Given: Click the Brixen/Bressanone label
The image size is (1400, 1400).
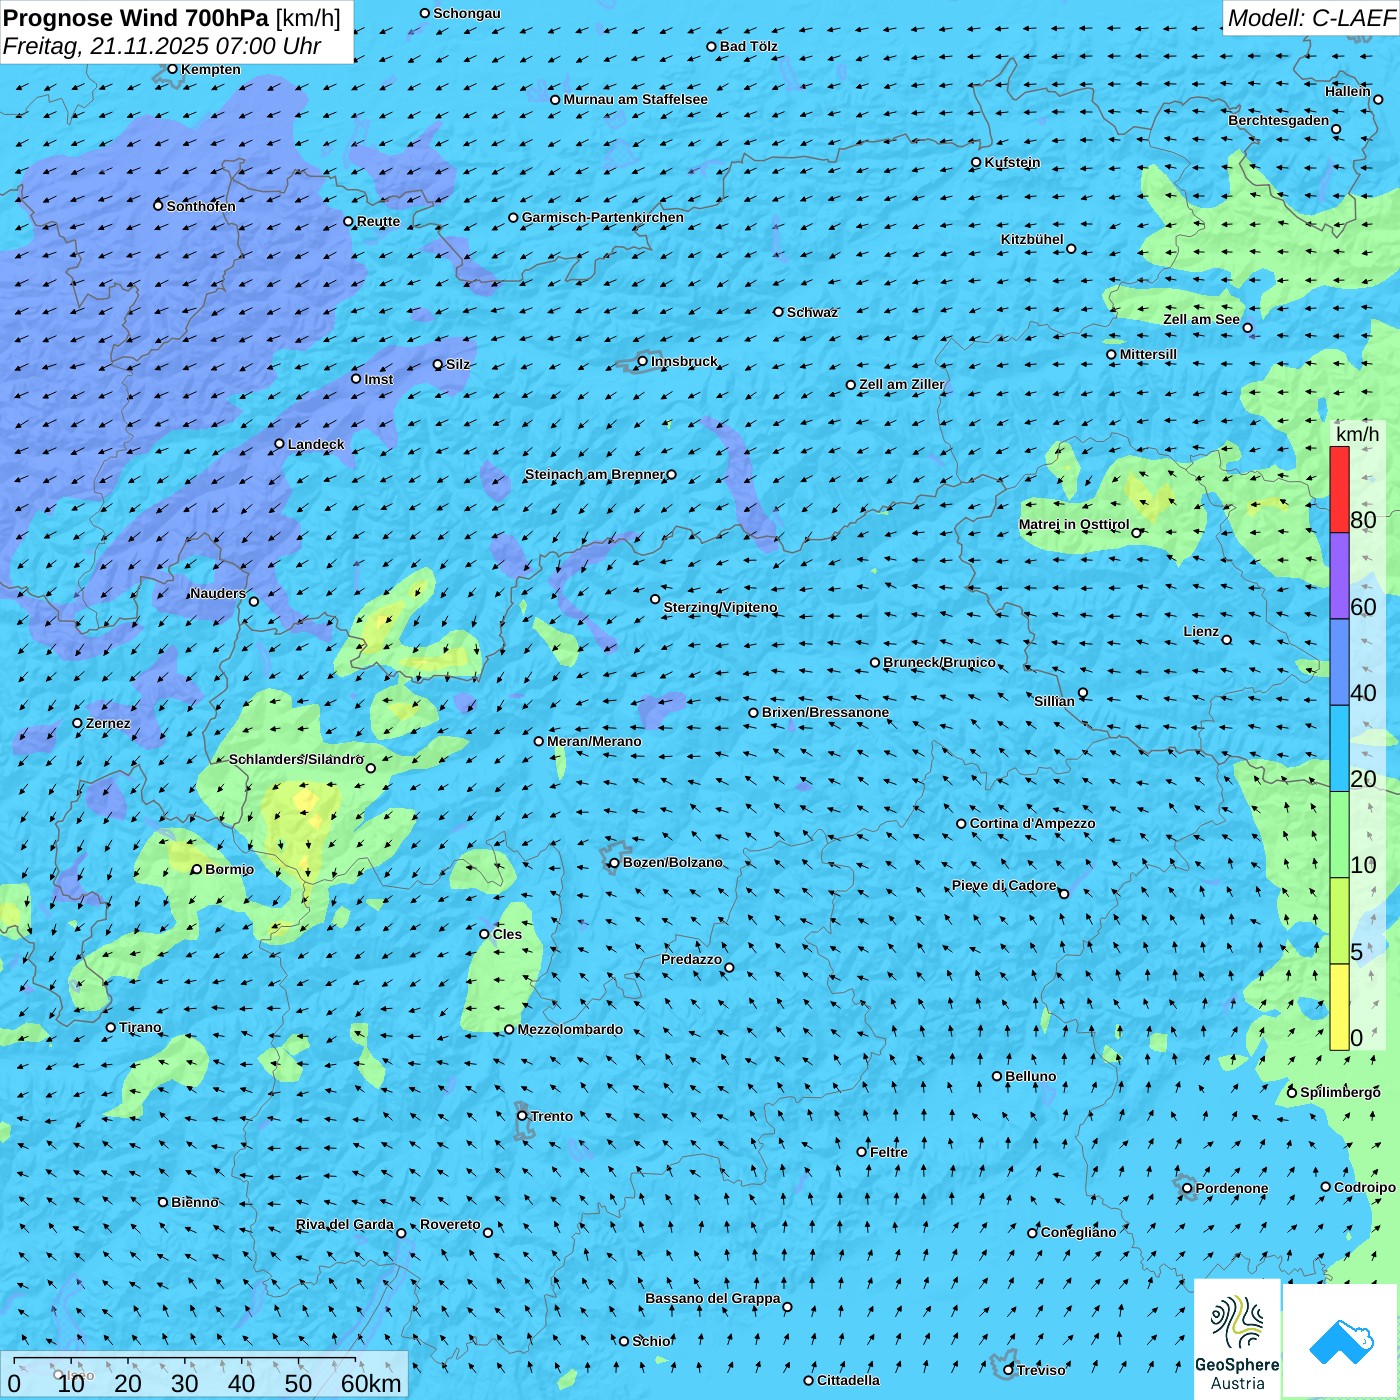Looking at the screenshot, I should coord(825,712).
